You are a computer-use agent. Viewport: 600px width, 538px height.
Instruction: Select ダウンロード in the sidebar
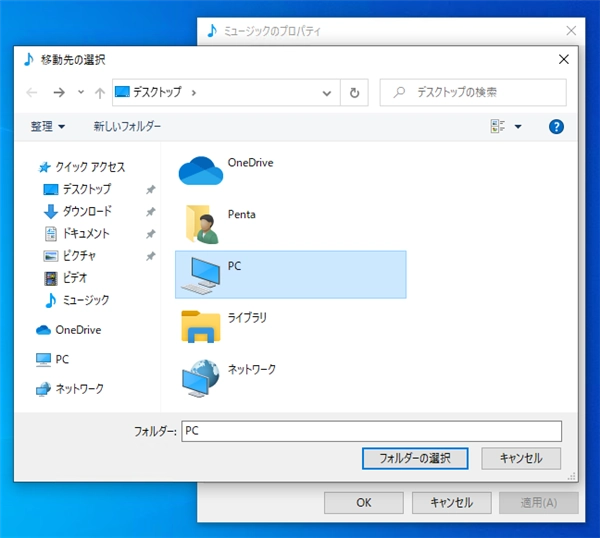point(77,211)
